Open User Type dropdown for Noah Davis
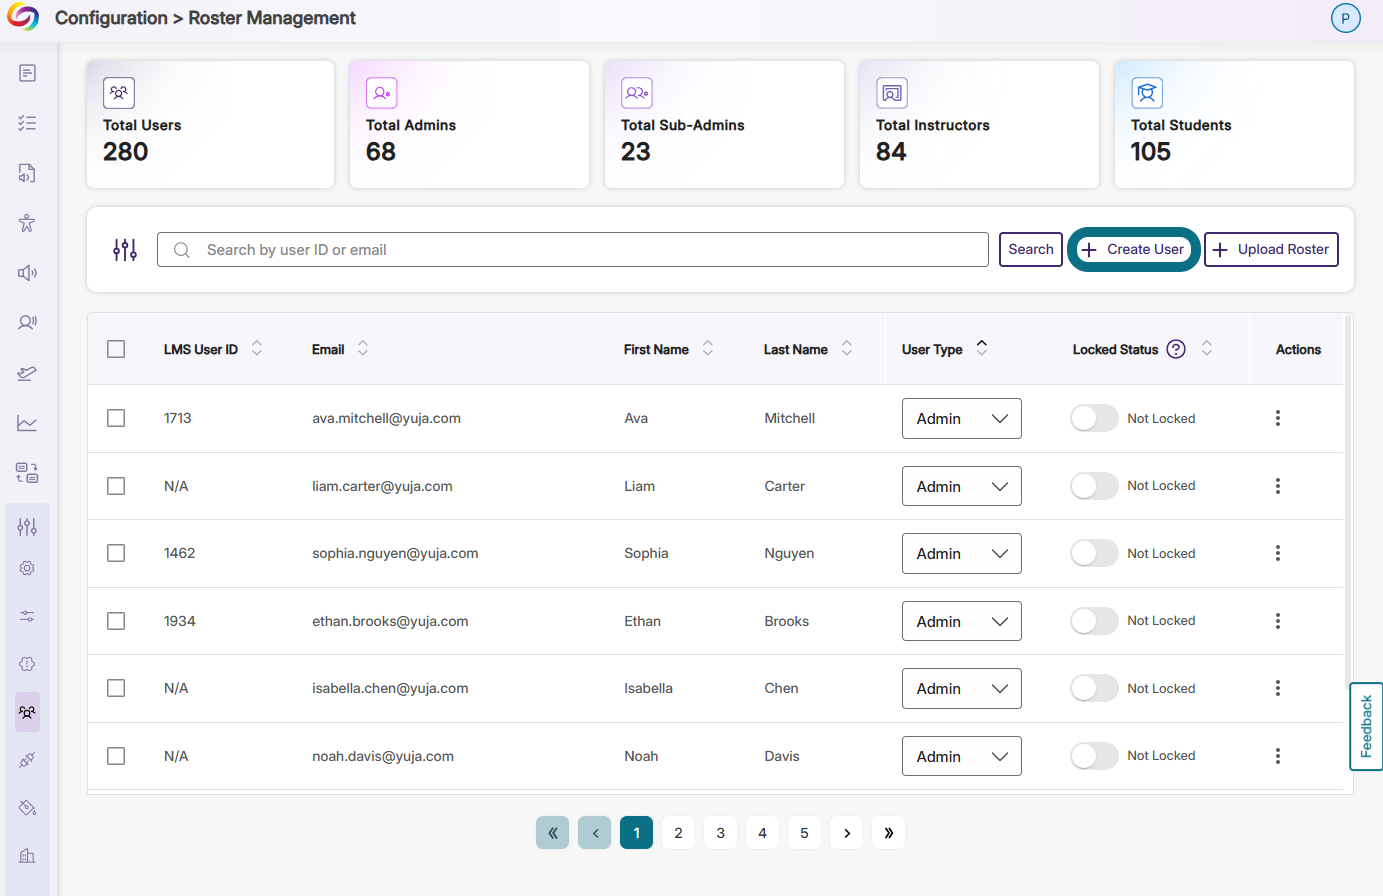 click(x=962, y=756)
